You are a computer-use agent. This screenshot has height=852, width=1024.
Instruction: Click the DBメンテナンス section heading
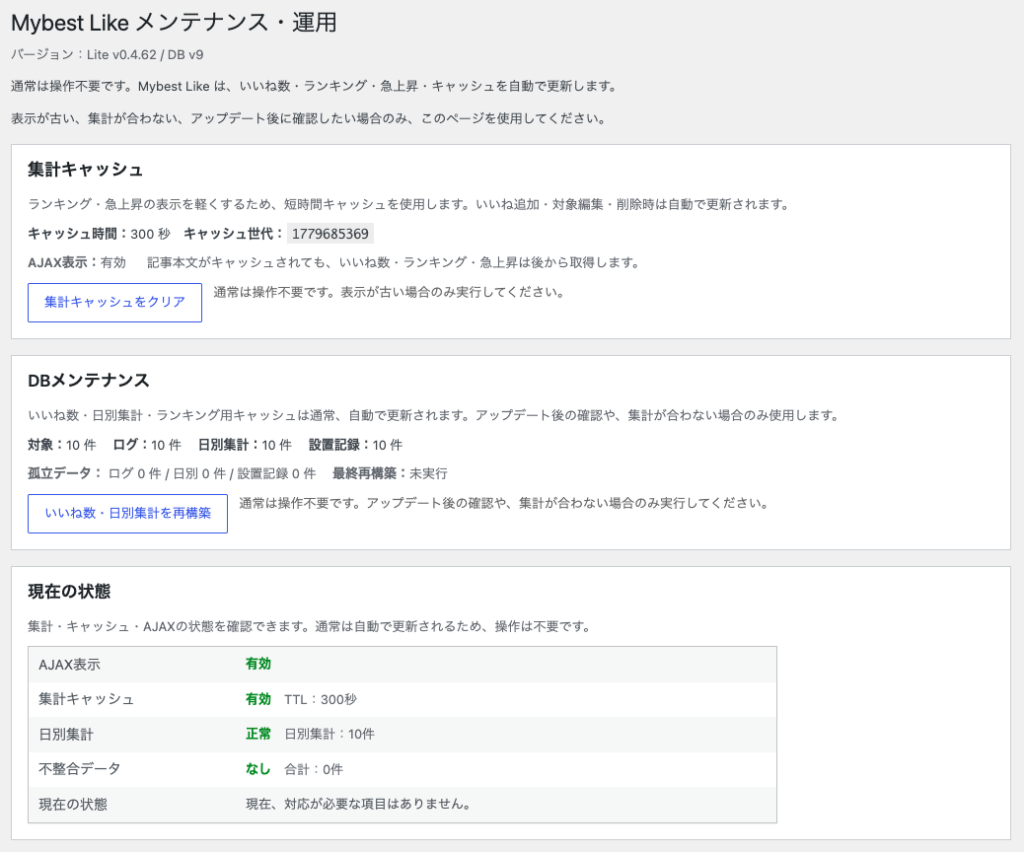[88, 381]
